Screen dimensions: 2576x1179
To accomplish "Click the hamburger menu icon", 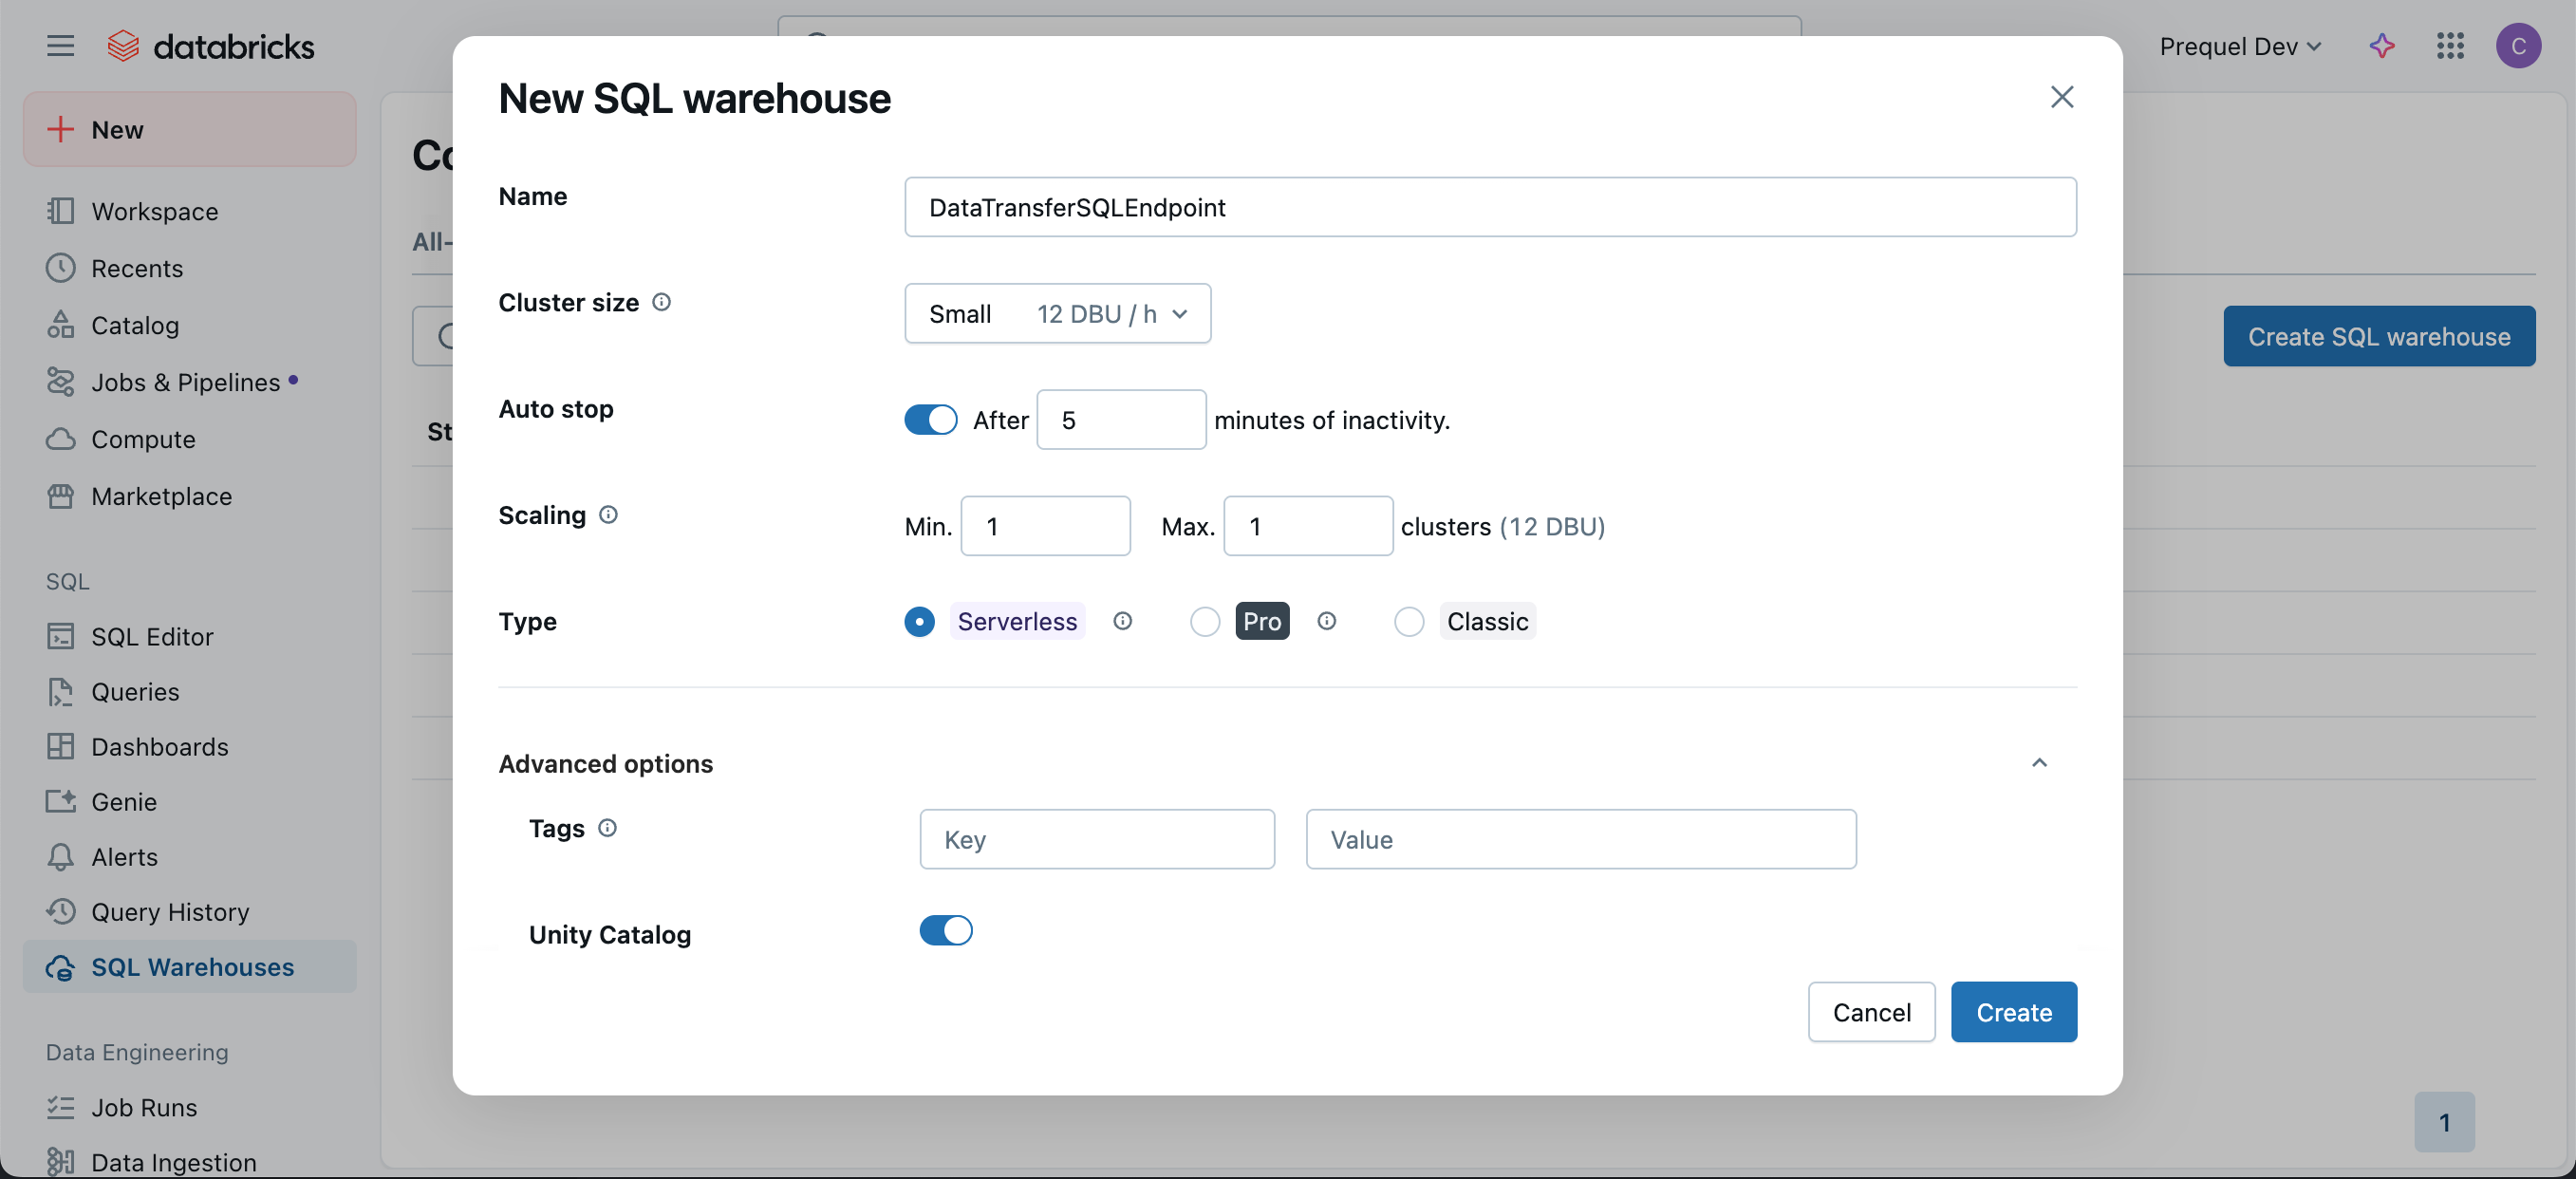I will pos(60,46).
